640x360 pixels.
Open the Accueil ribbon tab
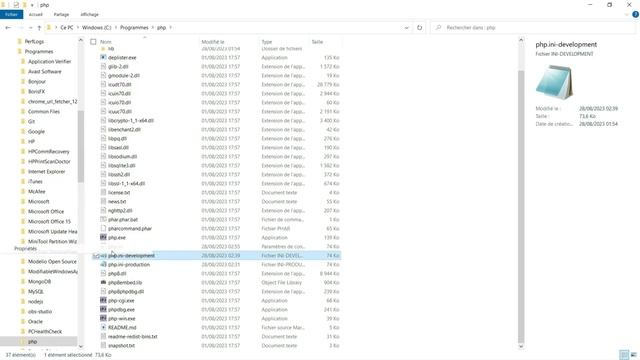tap(36, 14)
